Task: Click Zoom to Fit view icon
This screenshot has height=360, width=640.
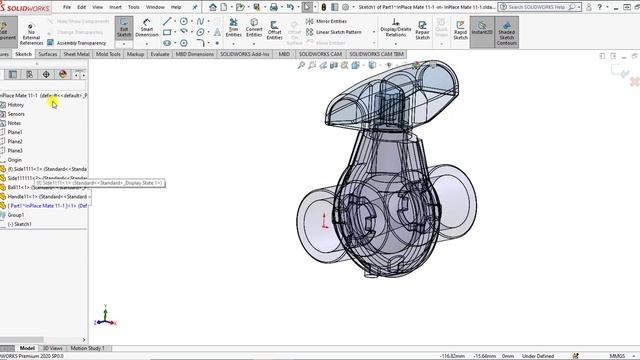Action: pos(301,65)
